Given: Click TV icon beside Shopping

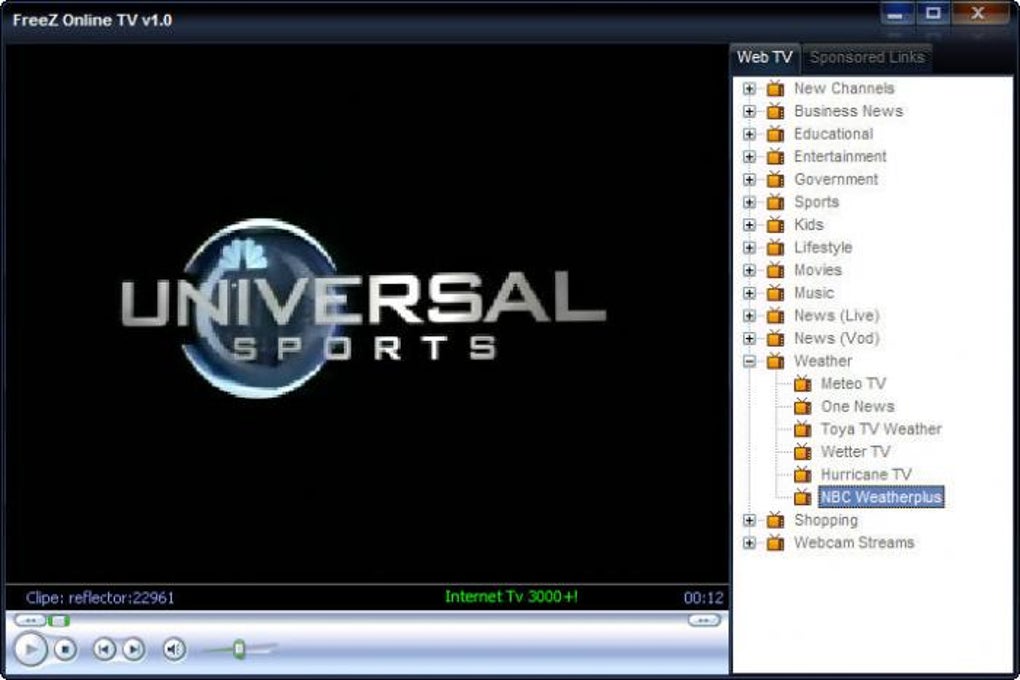Looking at the screenshot, I should pos(775,520).
